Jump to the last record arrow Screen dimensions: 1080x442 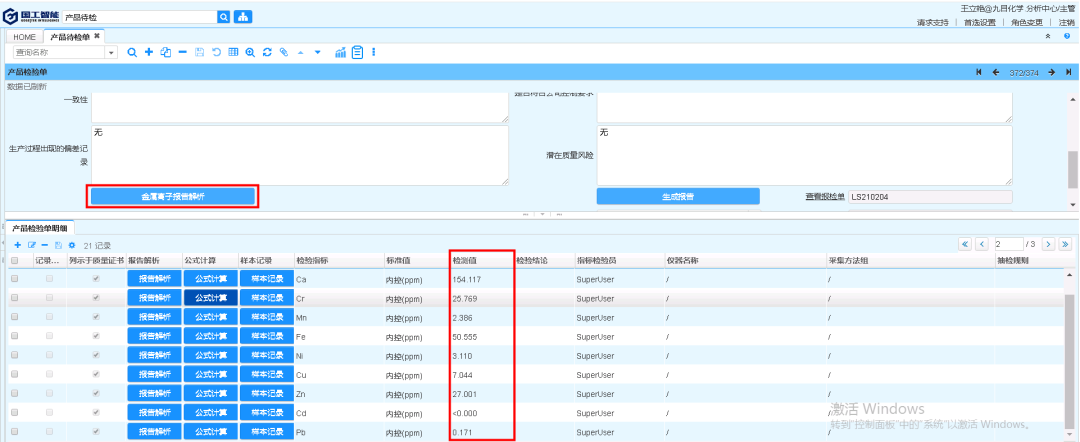click(1068, 72)
